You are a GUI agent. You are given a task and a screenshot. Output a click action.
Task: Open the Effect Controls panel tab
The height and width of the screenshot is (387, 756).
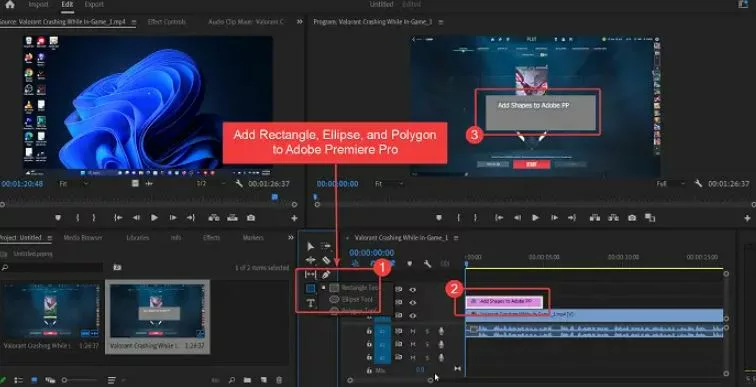click(167, 22)
